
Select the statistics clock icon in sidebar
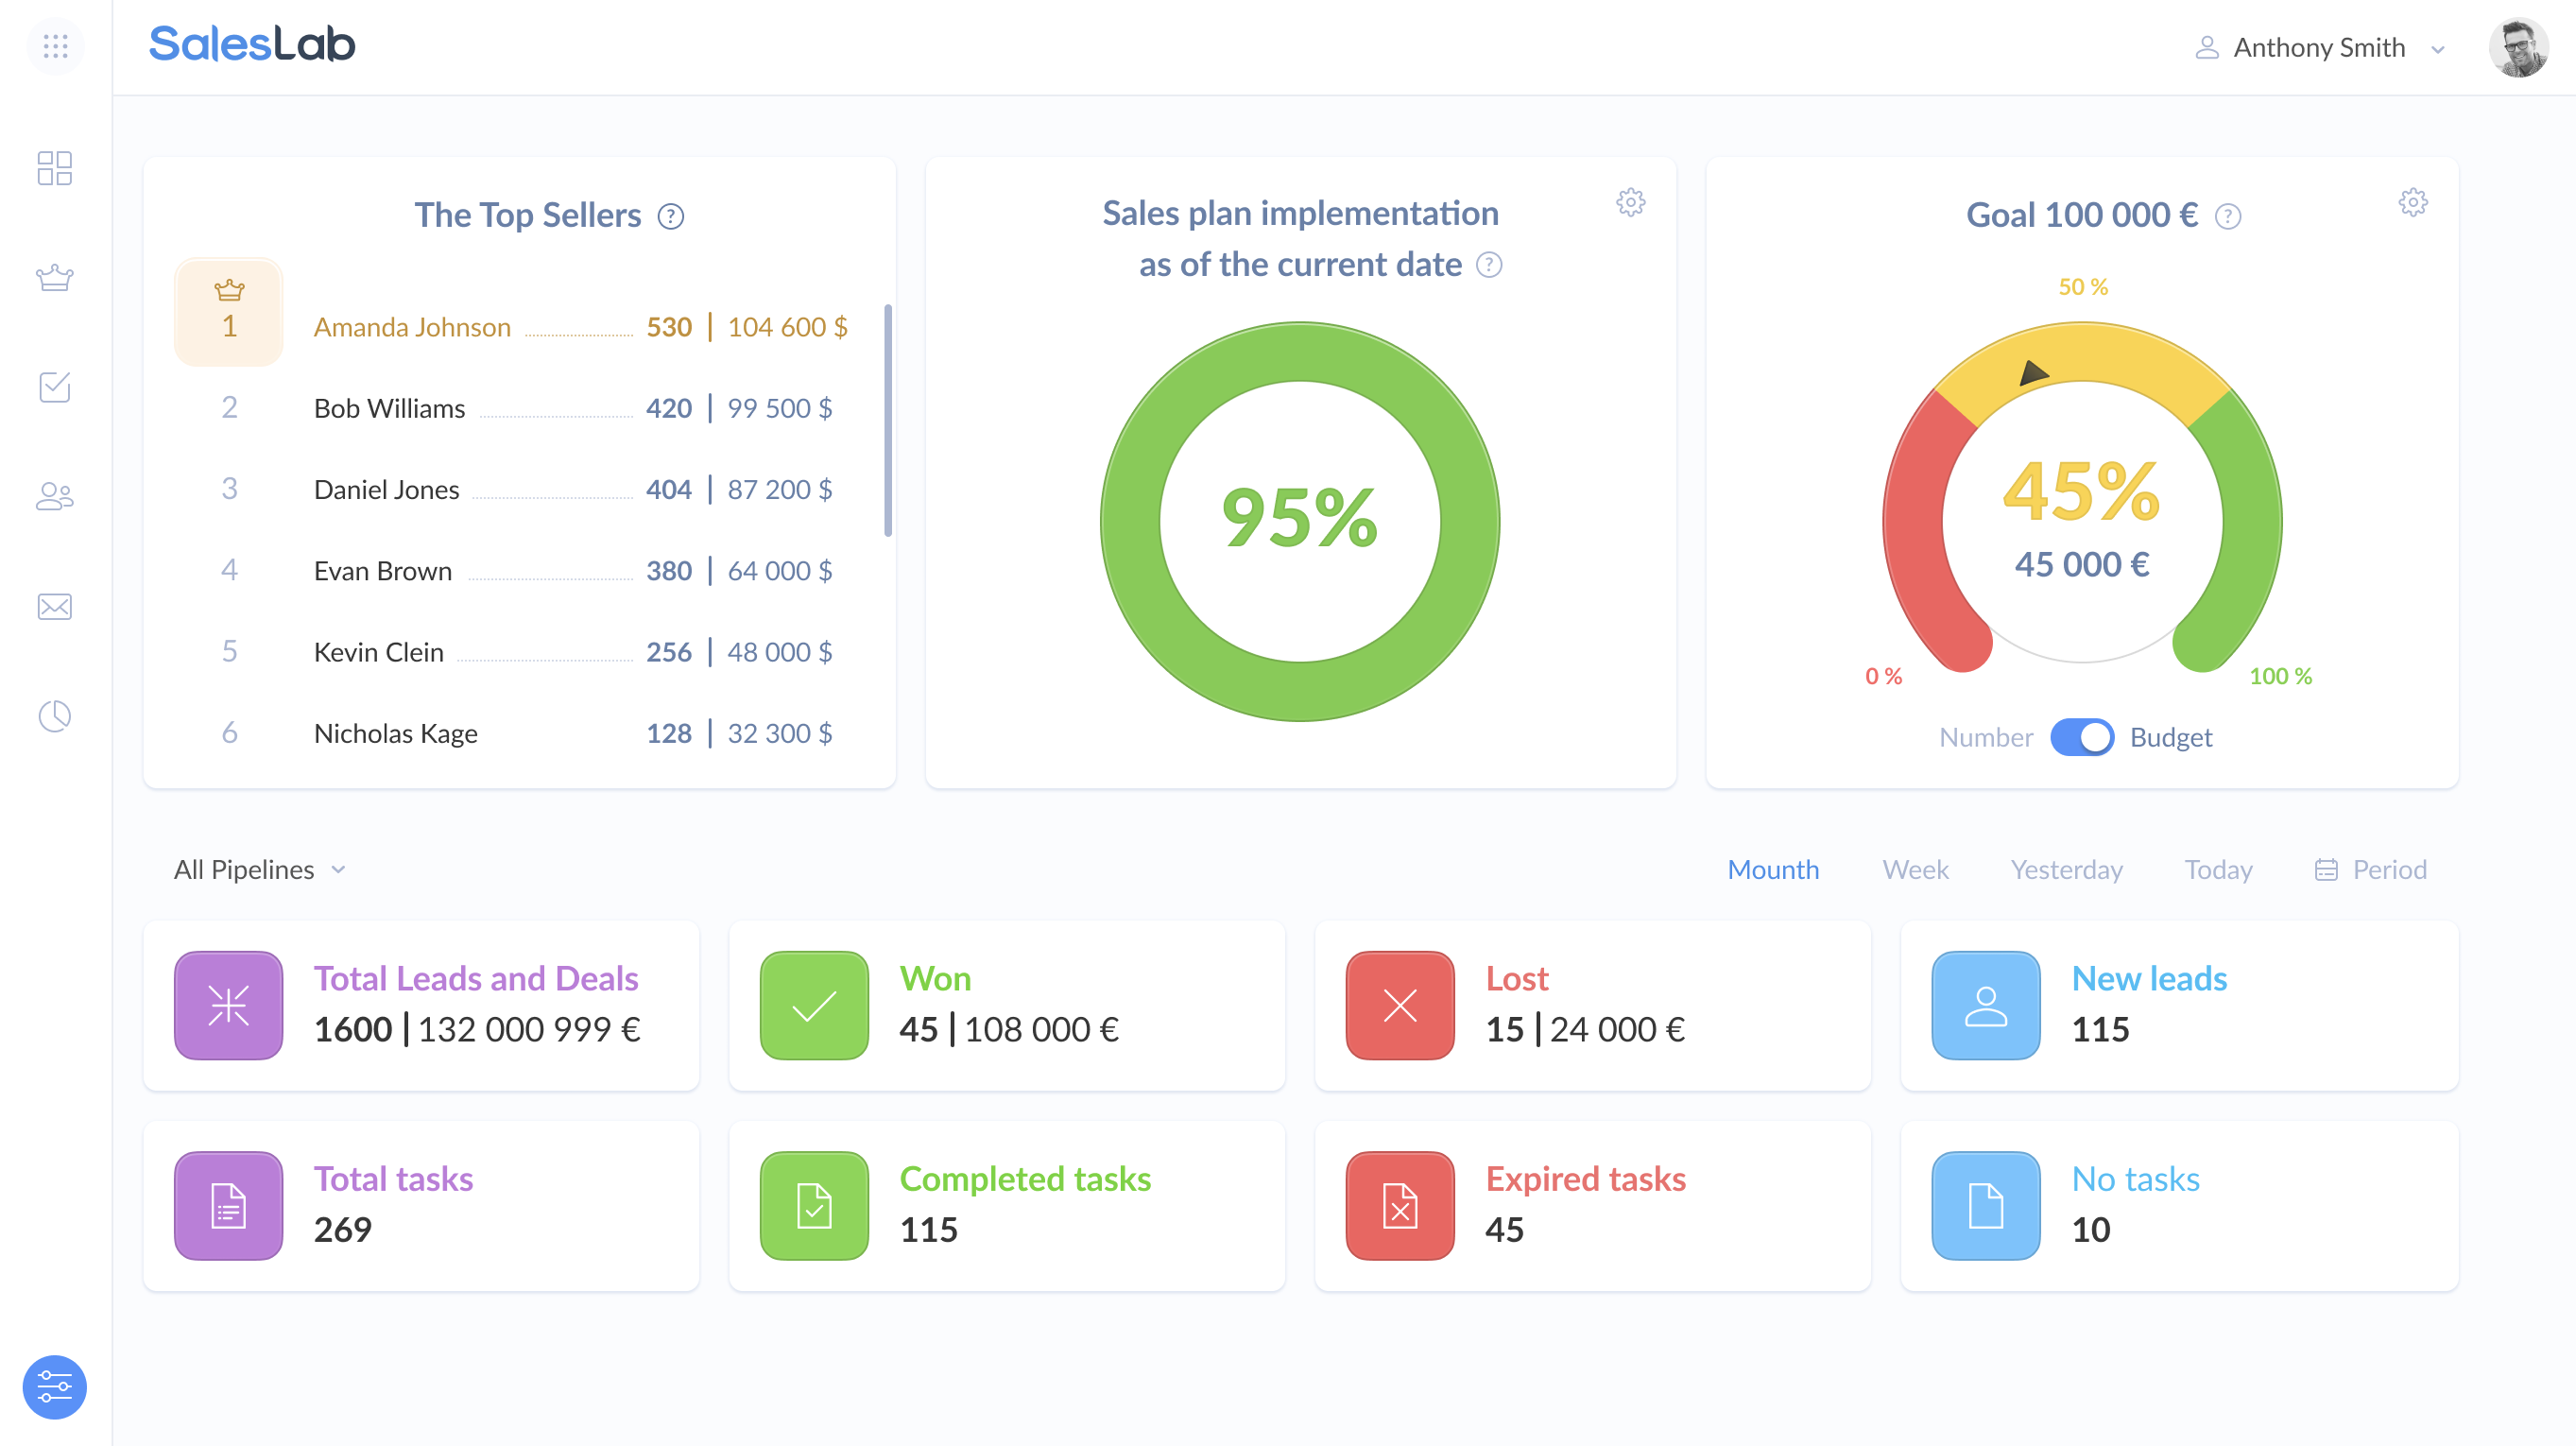pyautogui.click(x=55, y=715)
